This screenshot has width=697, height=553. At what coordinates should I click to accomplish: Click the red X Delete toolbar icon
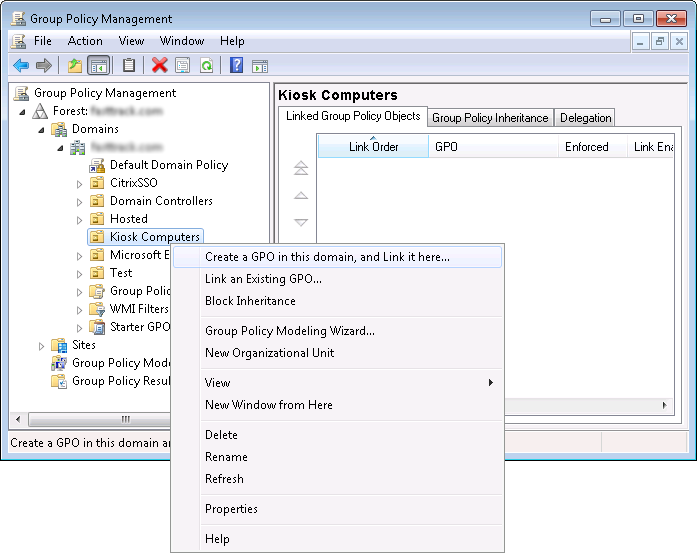(159, 65)
